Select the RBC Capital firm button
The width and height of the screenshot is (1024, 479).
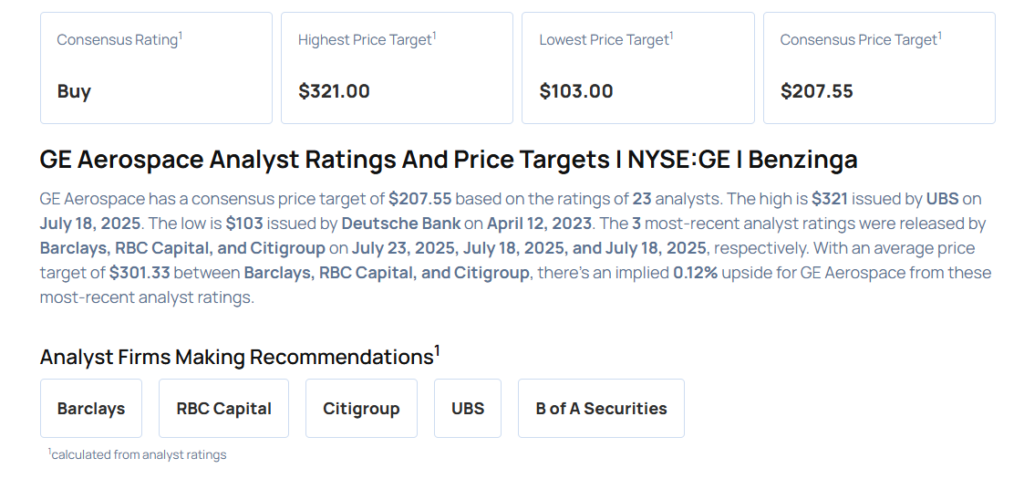pos(223,408)
